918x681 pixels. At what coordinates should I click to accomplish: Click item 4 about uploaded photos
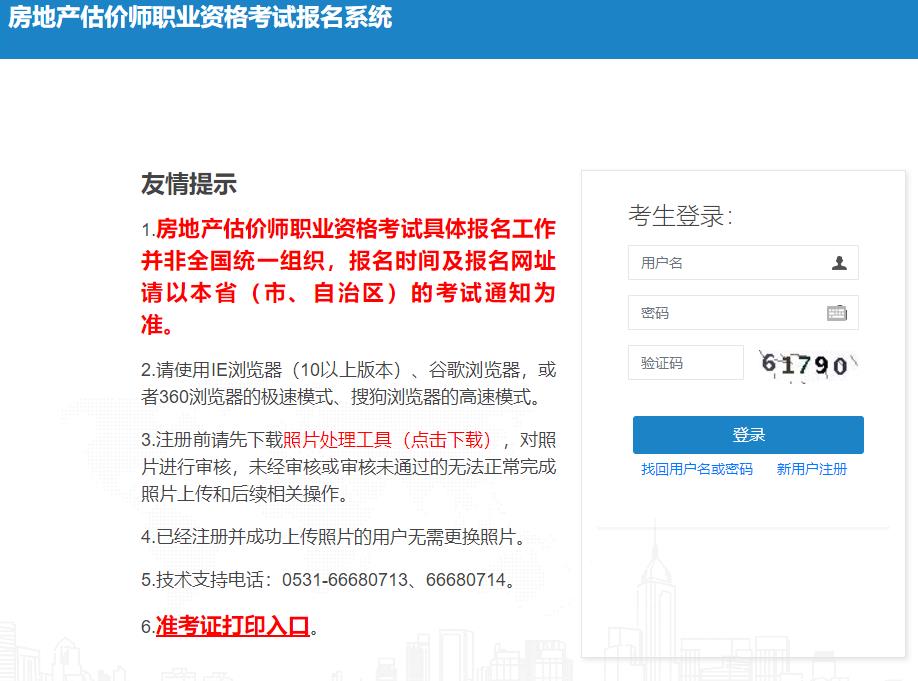340,537
